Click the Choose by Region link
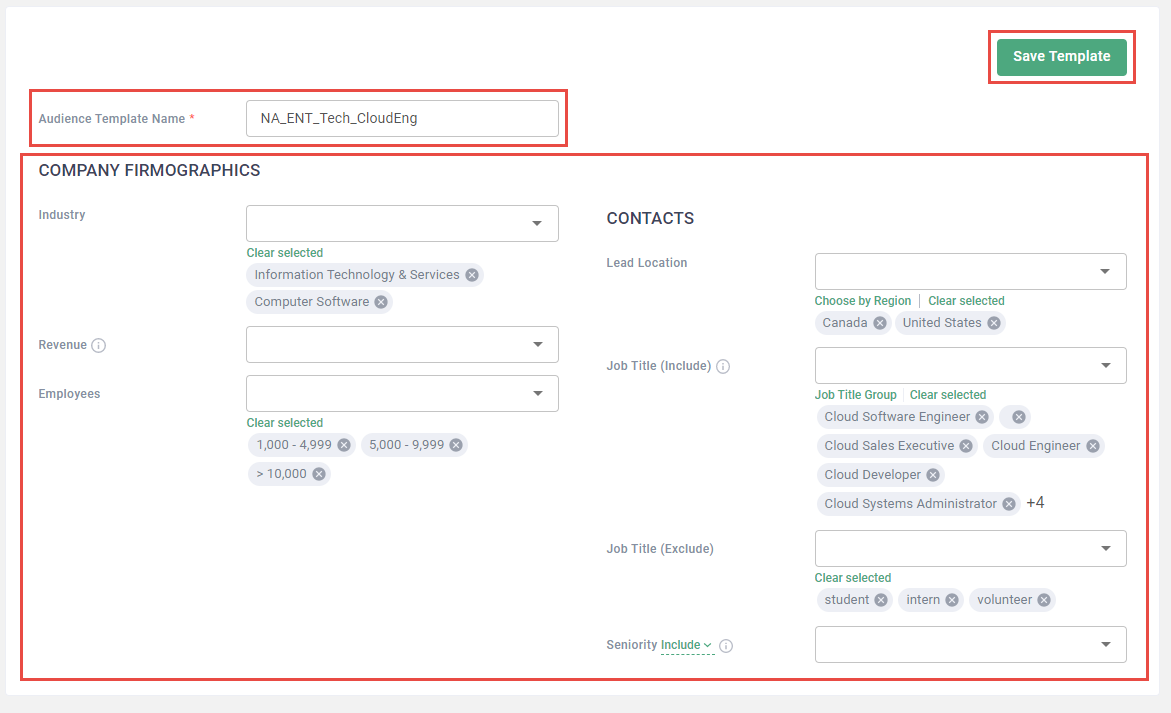 pyautogui.click(x=863, y=301)
